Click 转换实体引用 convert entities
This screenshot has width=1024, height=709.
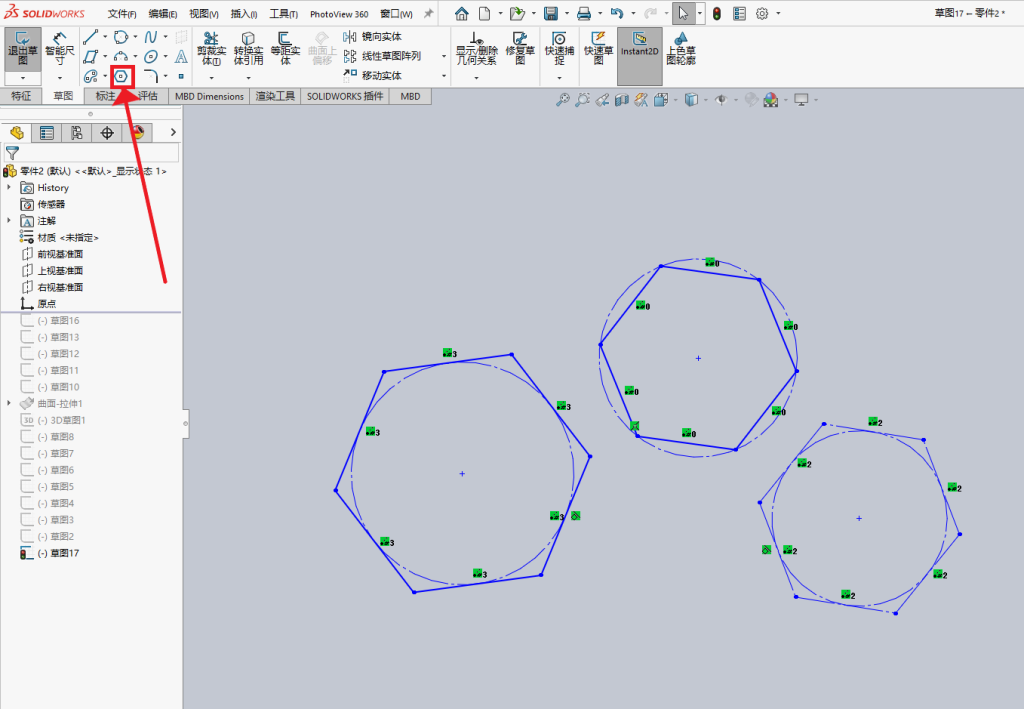pos(248,49)
